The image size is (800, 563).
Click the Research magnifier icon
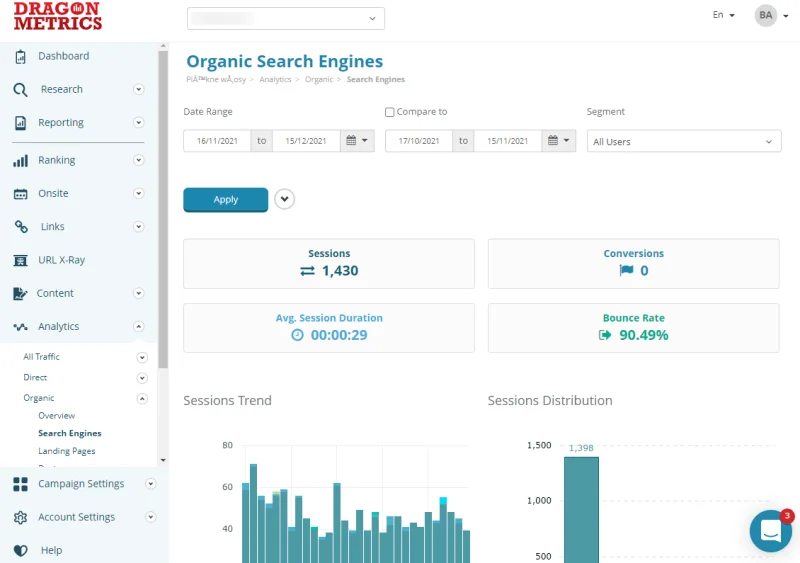coord(20,90)
